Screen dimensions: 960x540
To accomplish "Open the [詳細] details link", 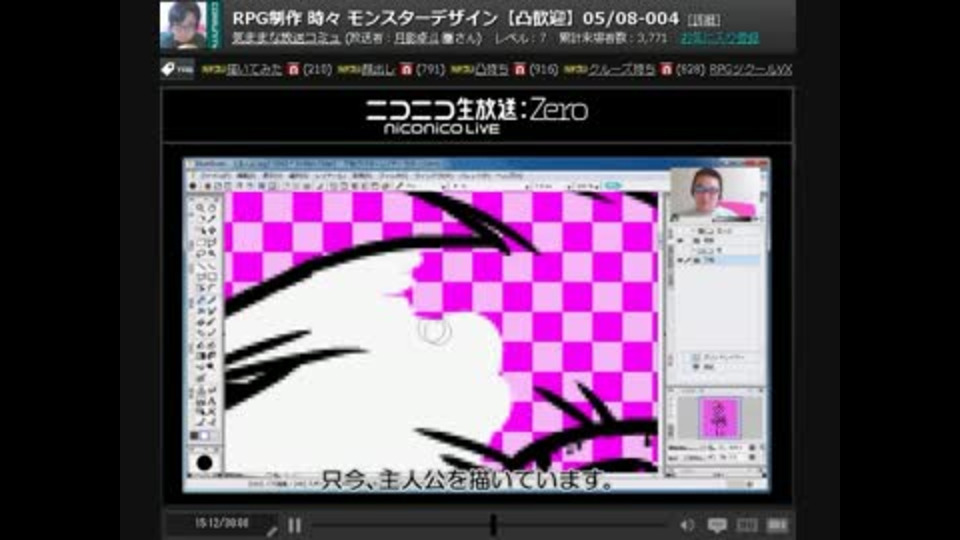I will coord(704,20).
